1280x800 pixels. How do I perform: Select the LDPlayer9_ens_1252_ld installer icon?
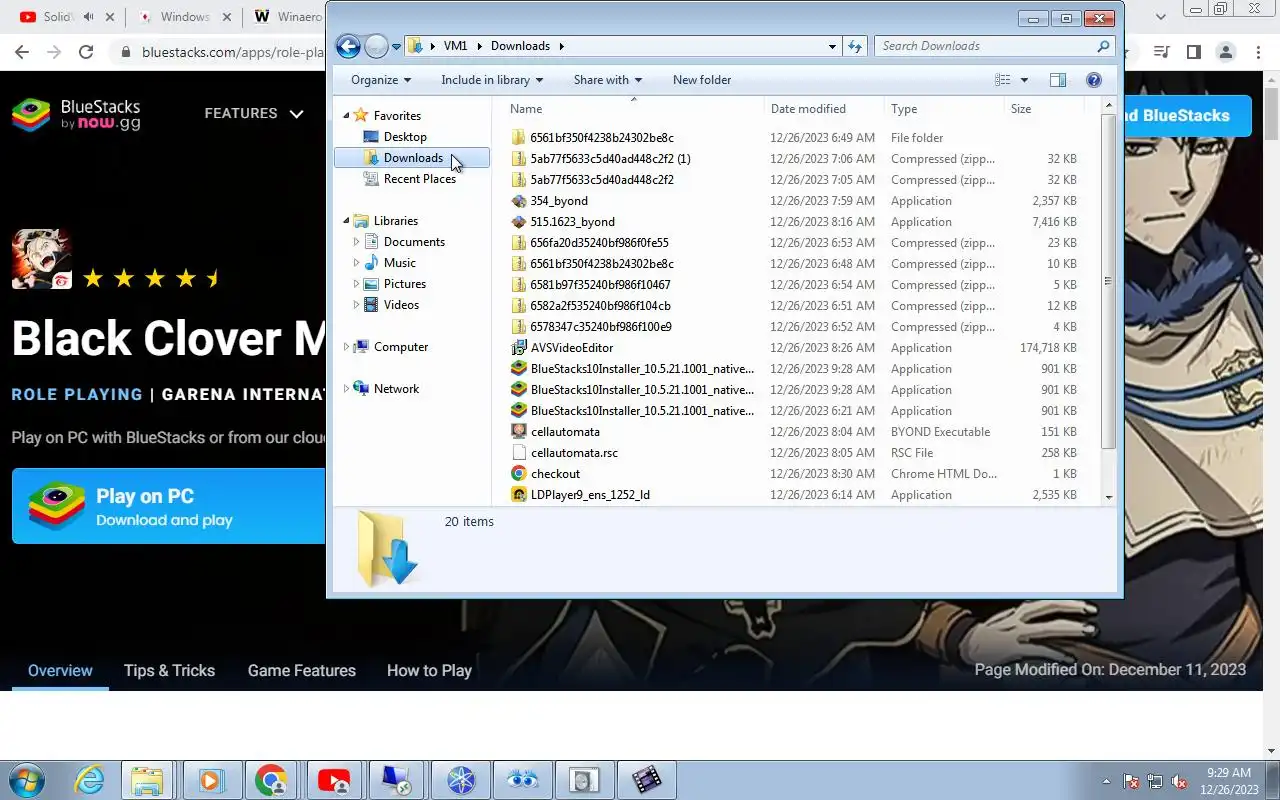[518, 495]
